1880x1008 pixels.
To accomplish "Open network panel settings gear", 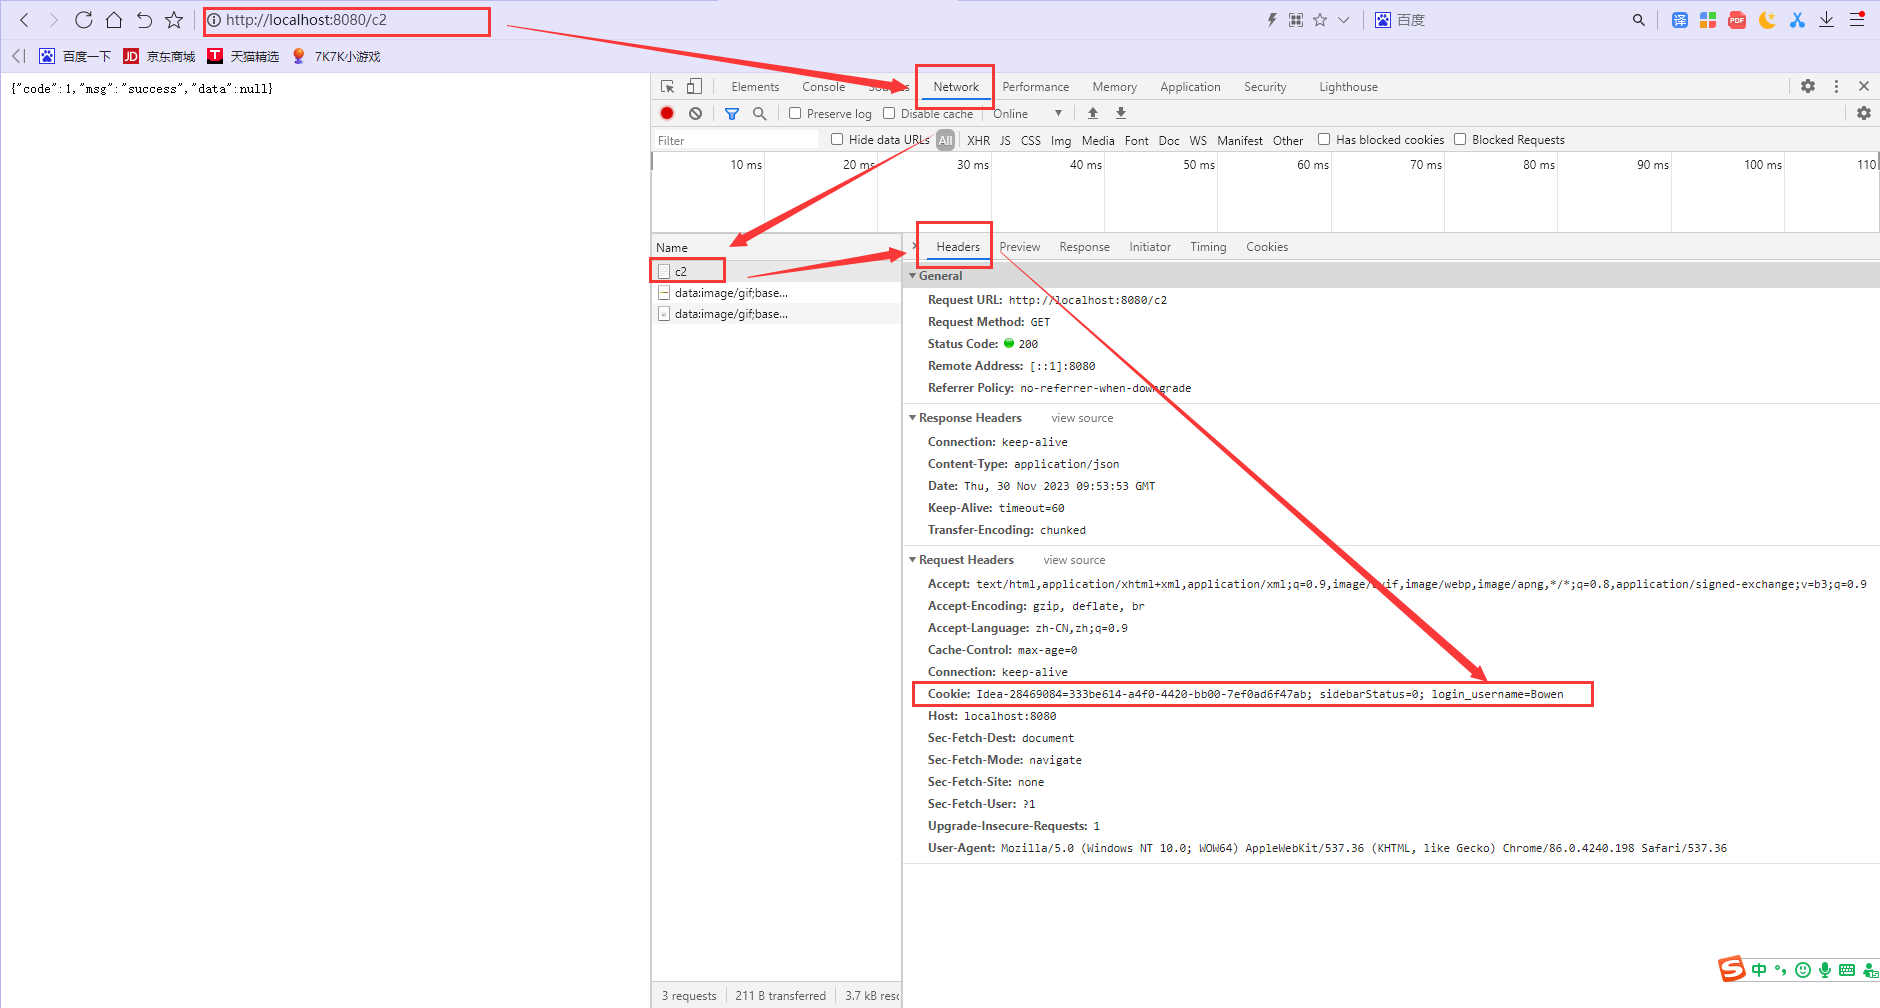I will [1864, 114].
